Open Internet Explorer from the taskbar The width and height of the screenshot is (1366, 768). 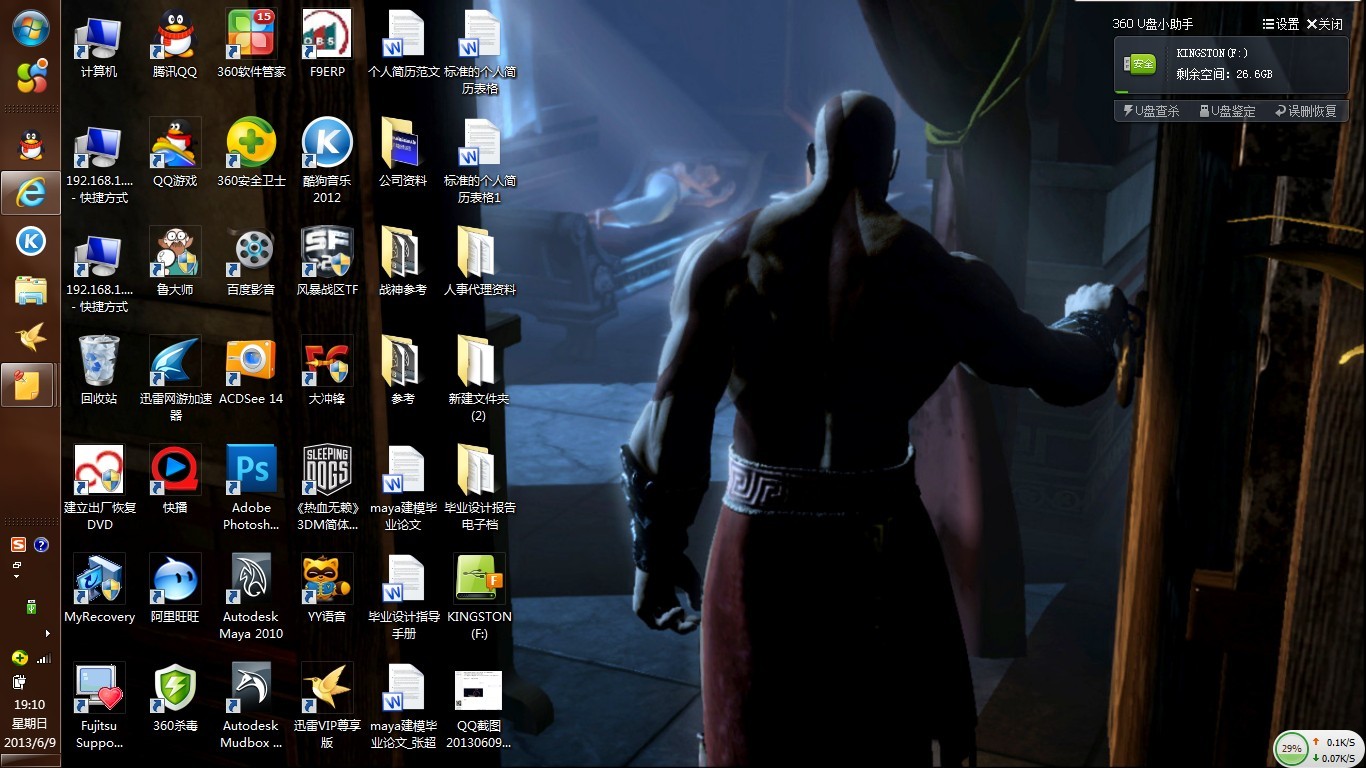click(x=30, y=193)
